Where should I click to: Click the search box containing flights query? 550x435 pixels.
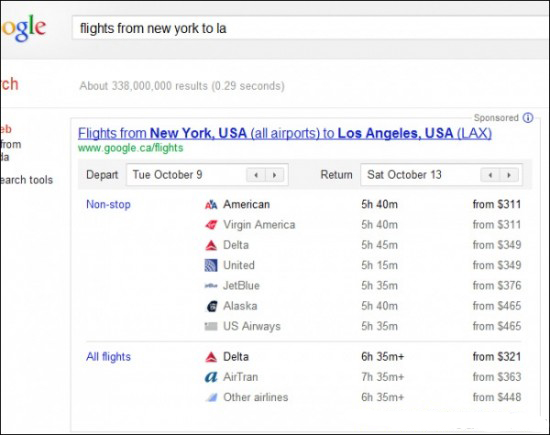click(x=310, y=28)
